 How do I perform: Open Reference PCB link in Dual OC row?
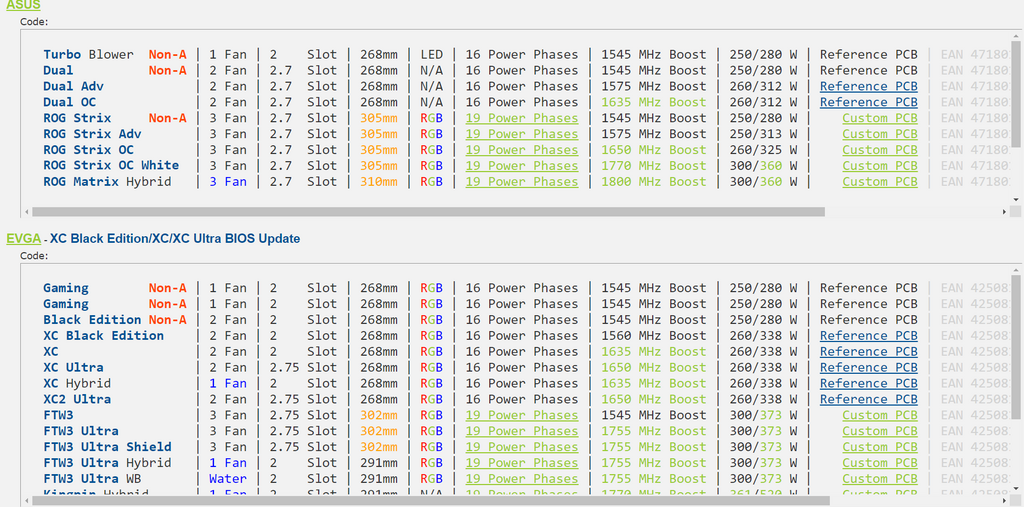pos(869,102)
